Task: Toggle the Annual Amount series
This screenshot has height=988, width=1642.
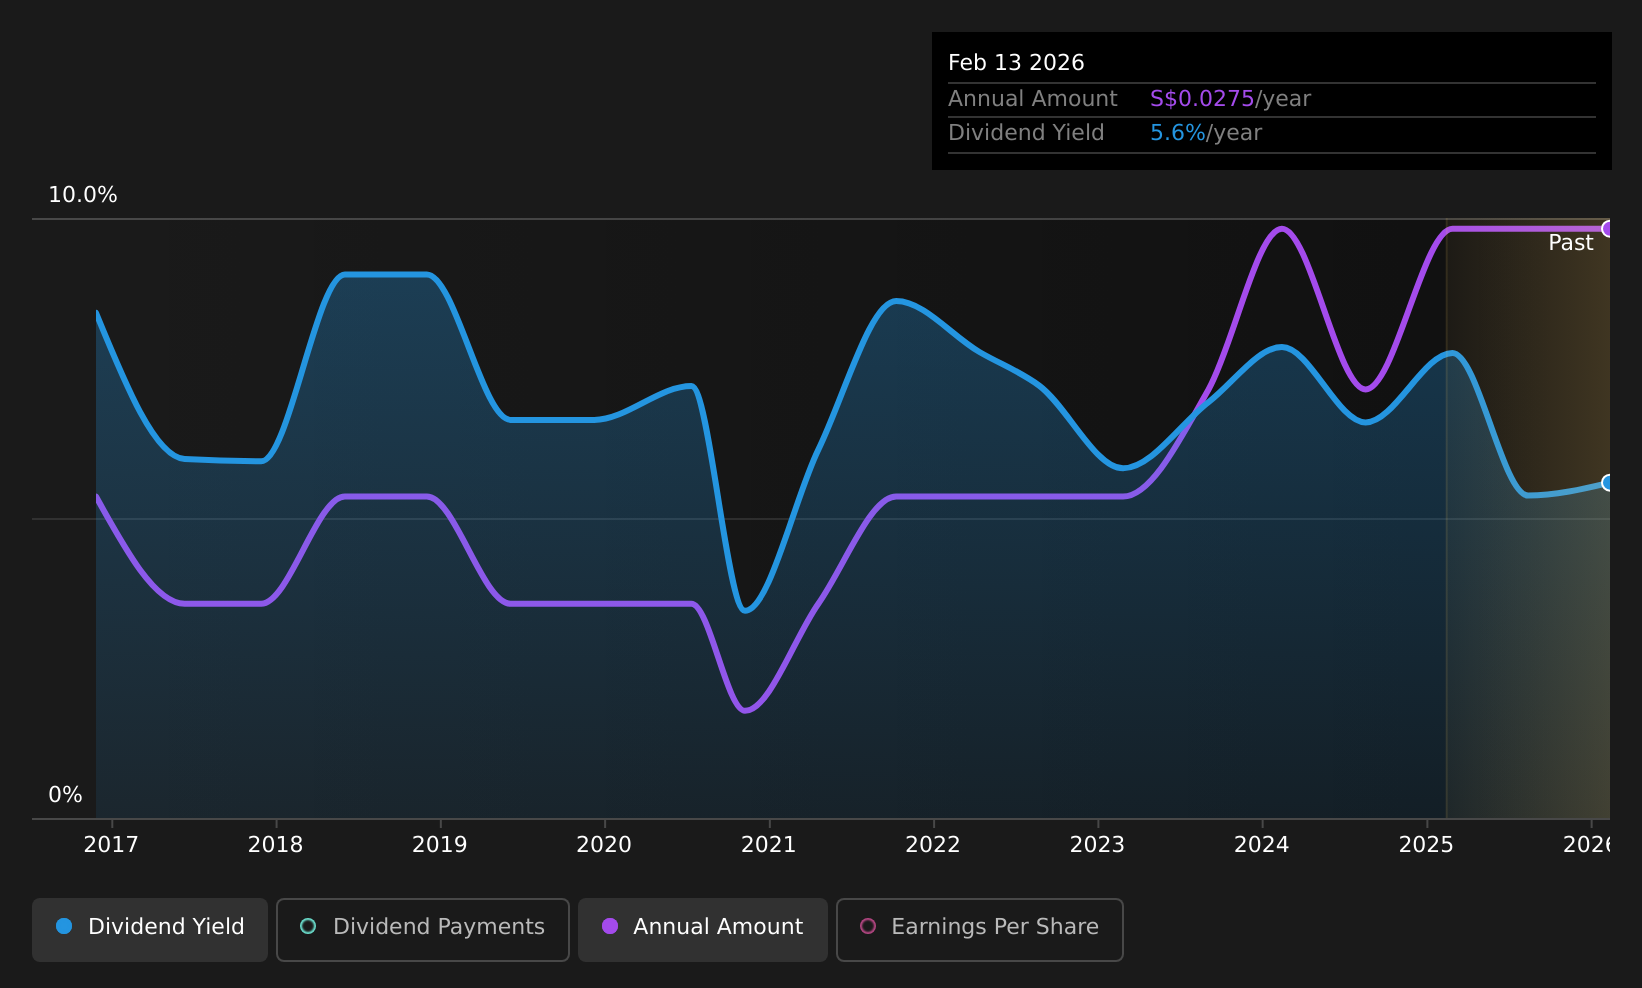Action: (x=702, y=929)
